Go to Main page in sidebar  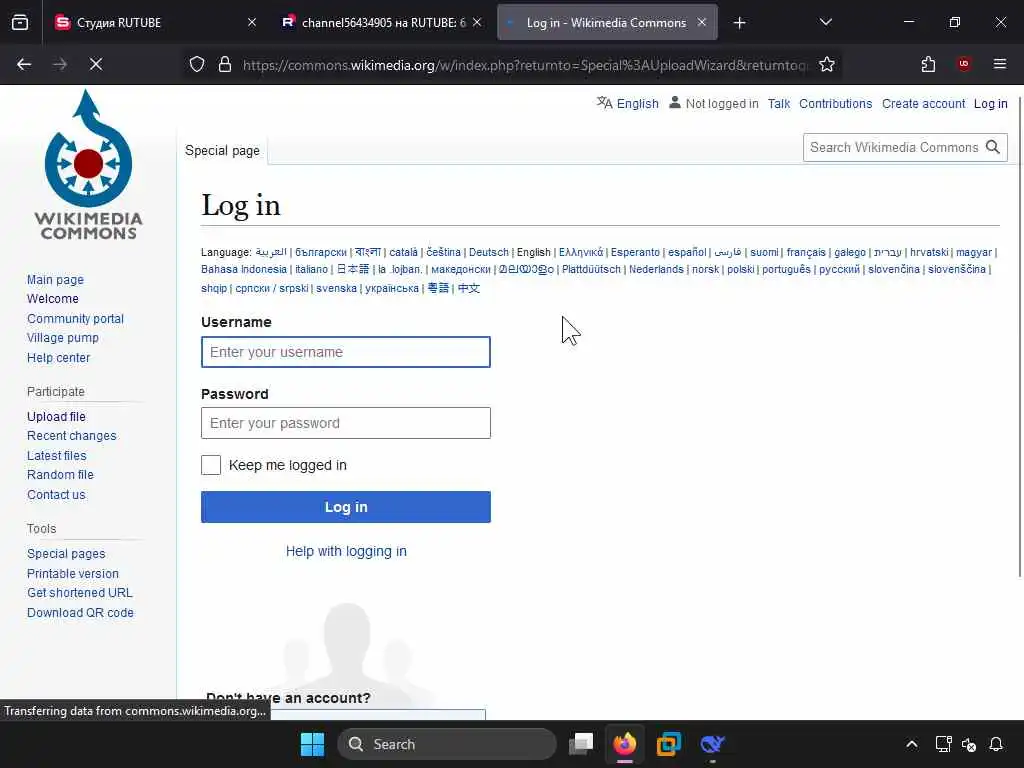pos(56,280)
